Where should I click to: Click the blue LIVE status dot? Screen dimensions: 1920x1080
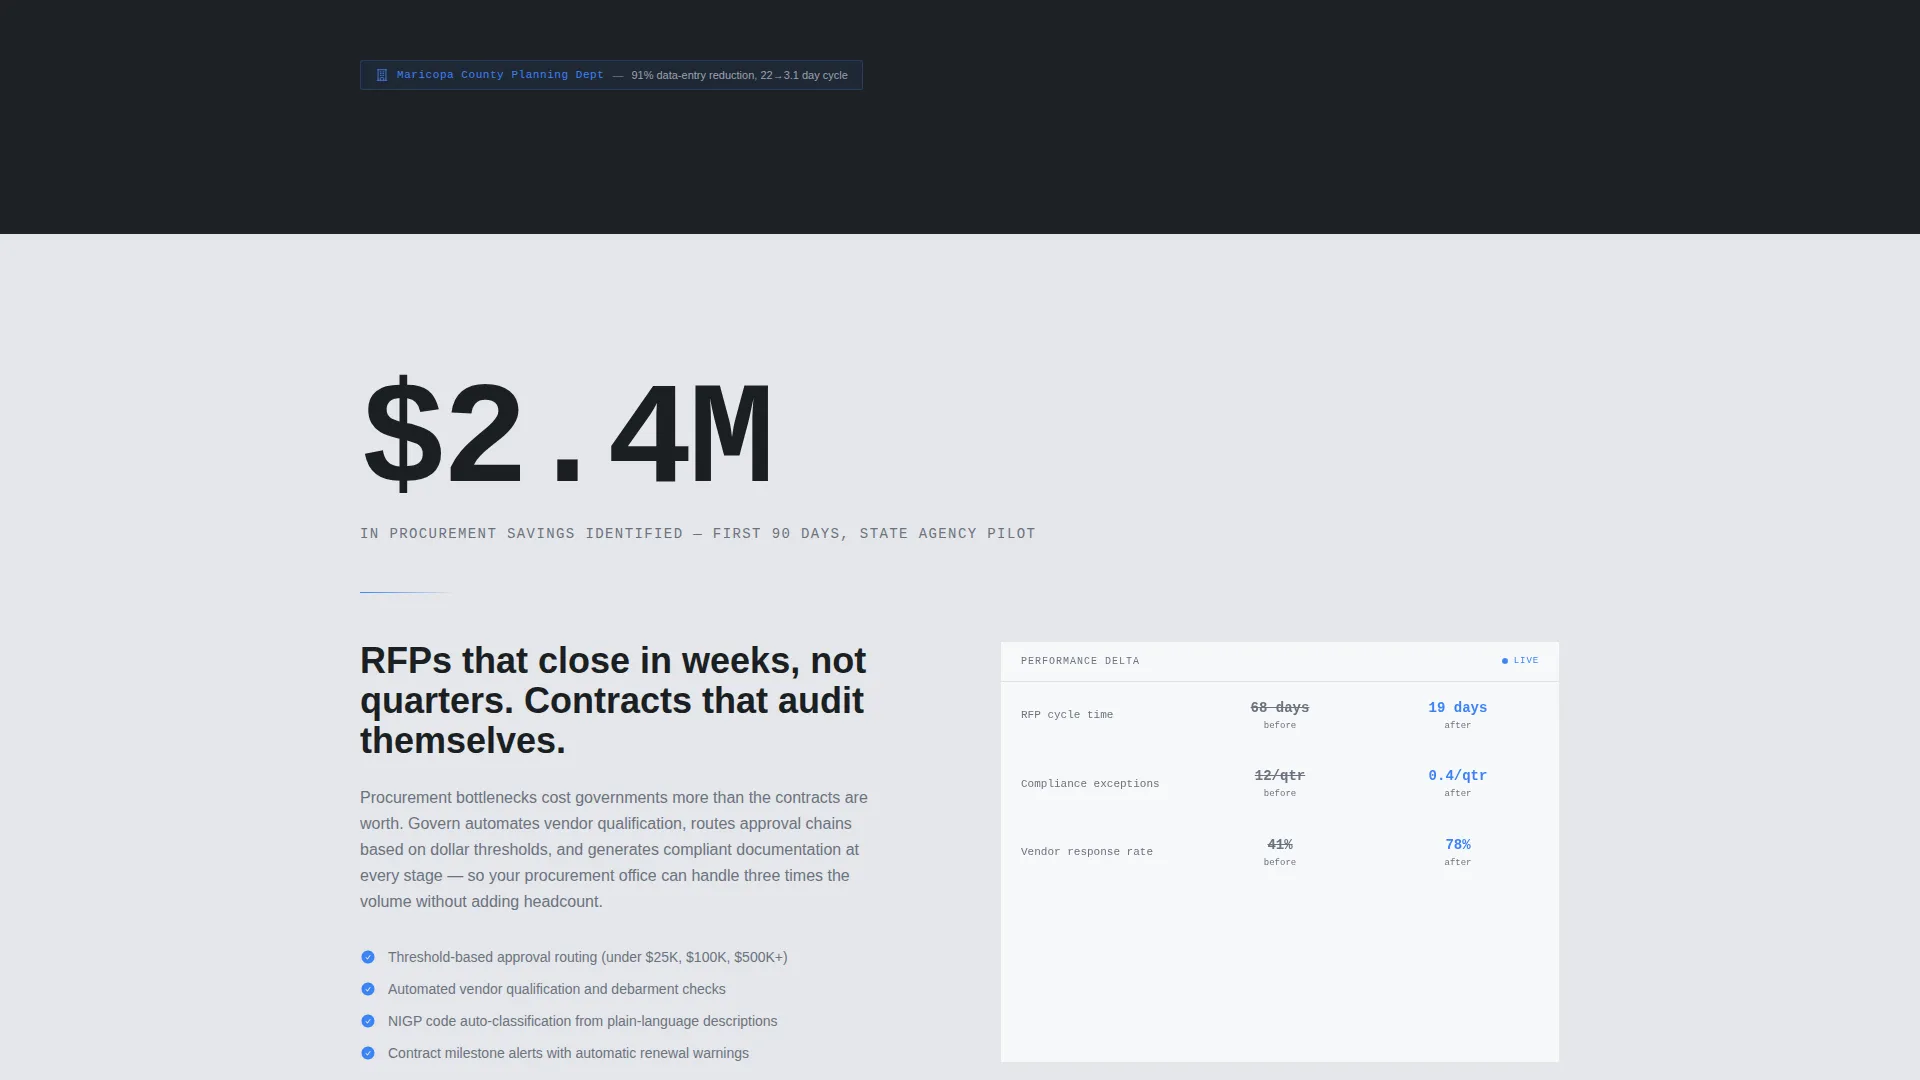[x=1504, y=661]
